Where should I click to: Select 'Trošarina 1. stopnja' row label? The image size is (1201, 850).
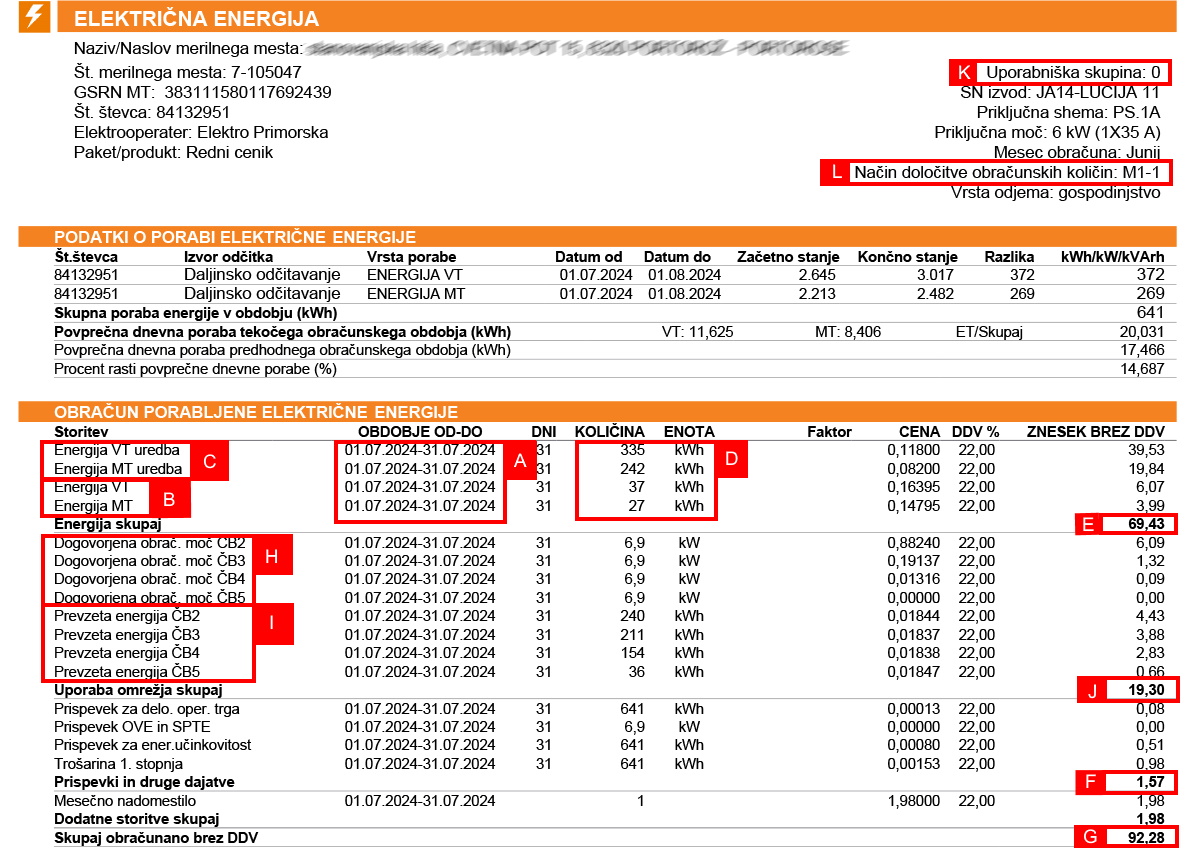pos(119,763)
